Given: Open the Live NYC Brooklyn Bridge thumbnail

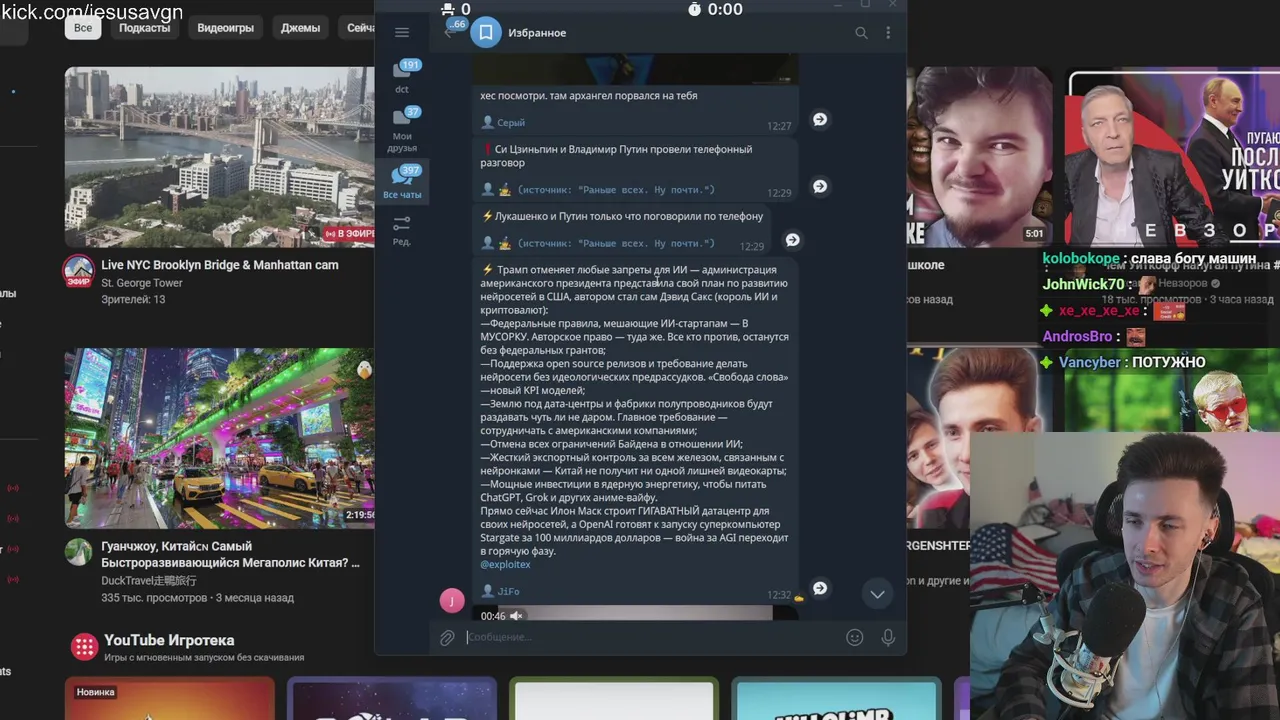Looking at the screenshot, I should click(x=220, y=157).
